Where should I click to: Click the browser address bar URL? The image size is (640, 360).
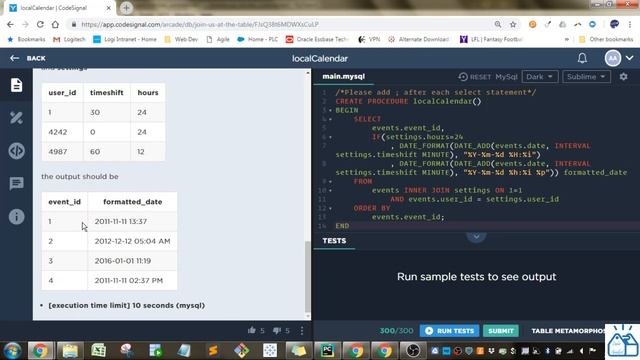pyautogui.click(x=200, y=24)
